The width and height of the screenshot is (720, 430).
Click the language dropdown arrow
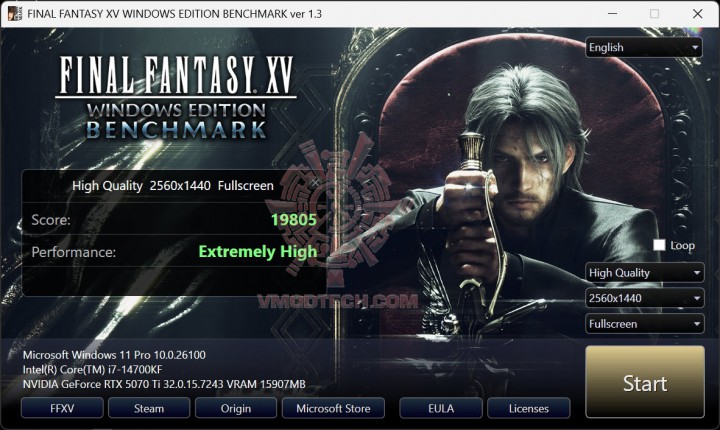pyautogui.click(x=694, y=47)
